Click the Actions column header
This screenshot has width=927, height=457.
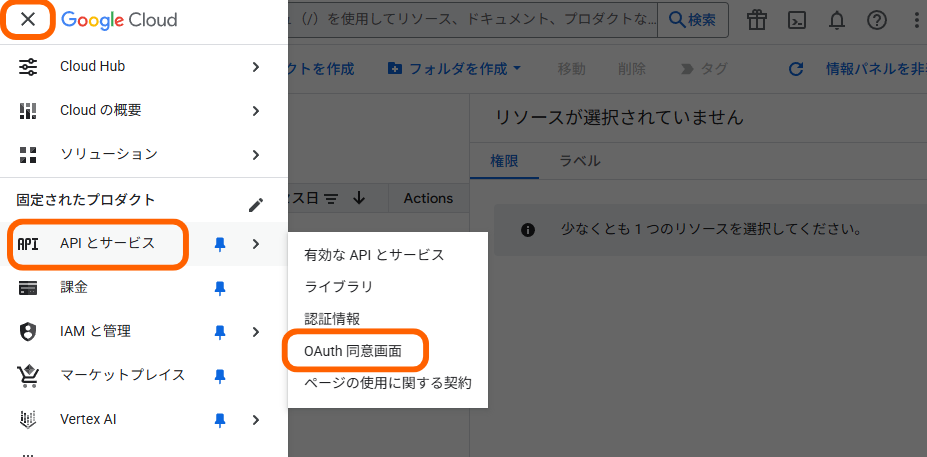coord(428,199)
